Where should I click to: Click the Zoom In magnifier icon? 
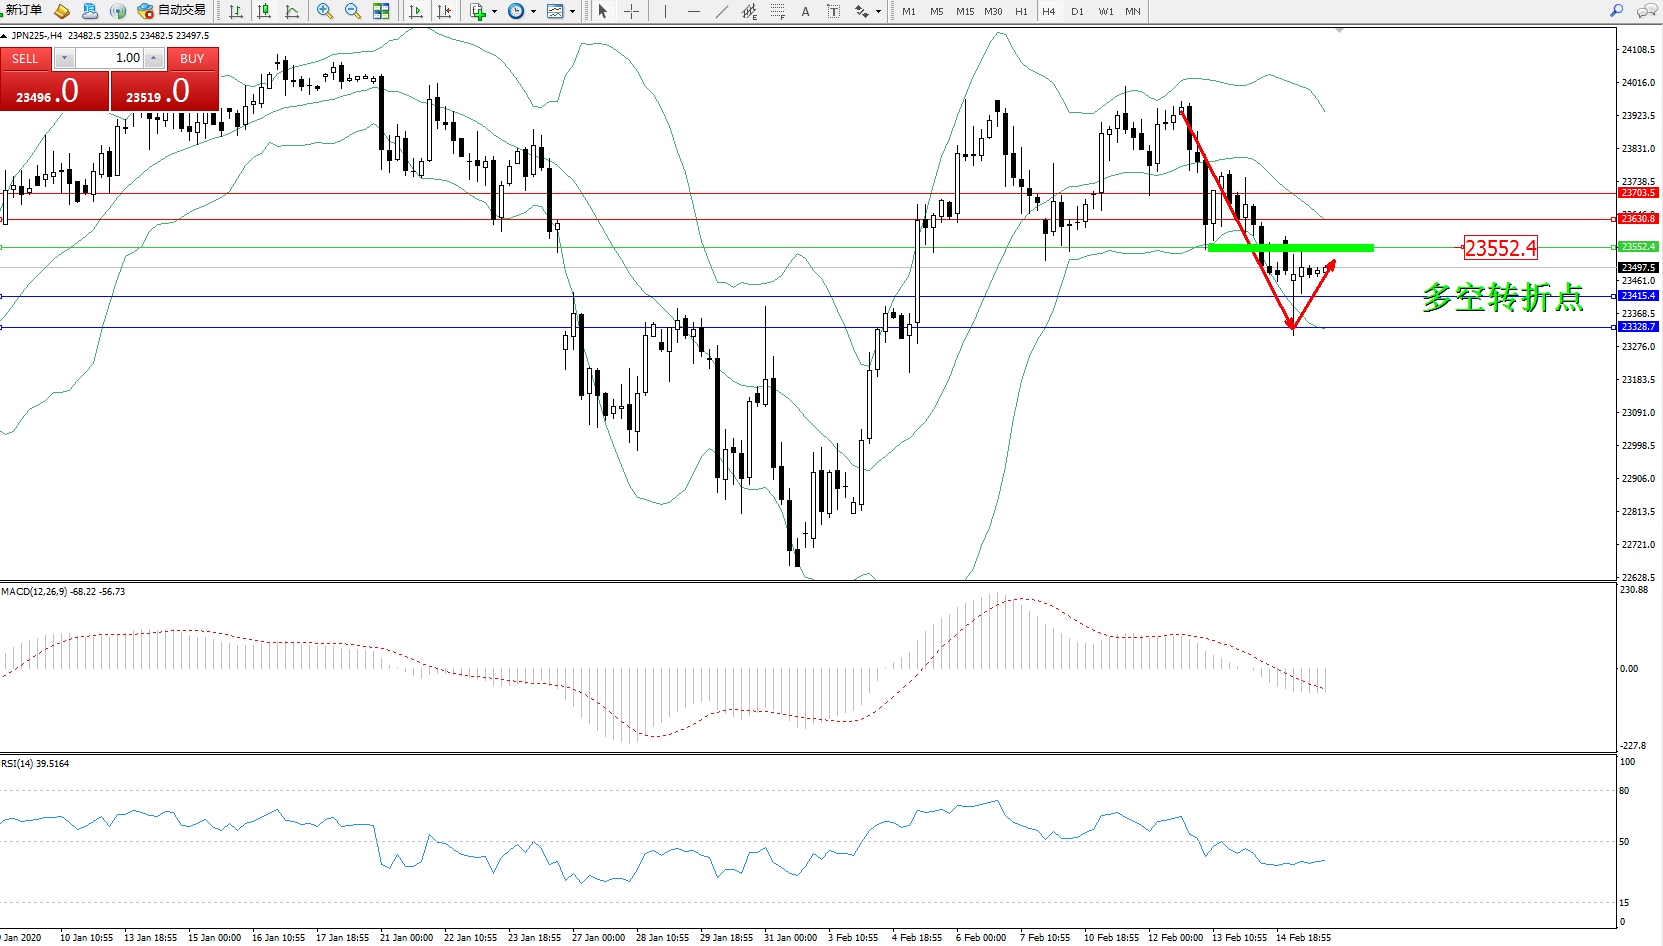[x=325, y=11]
